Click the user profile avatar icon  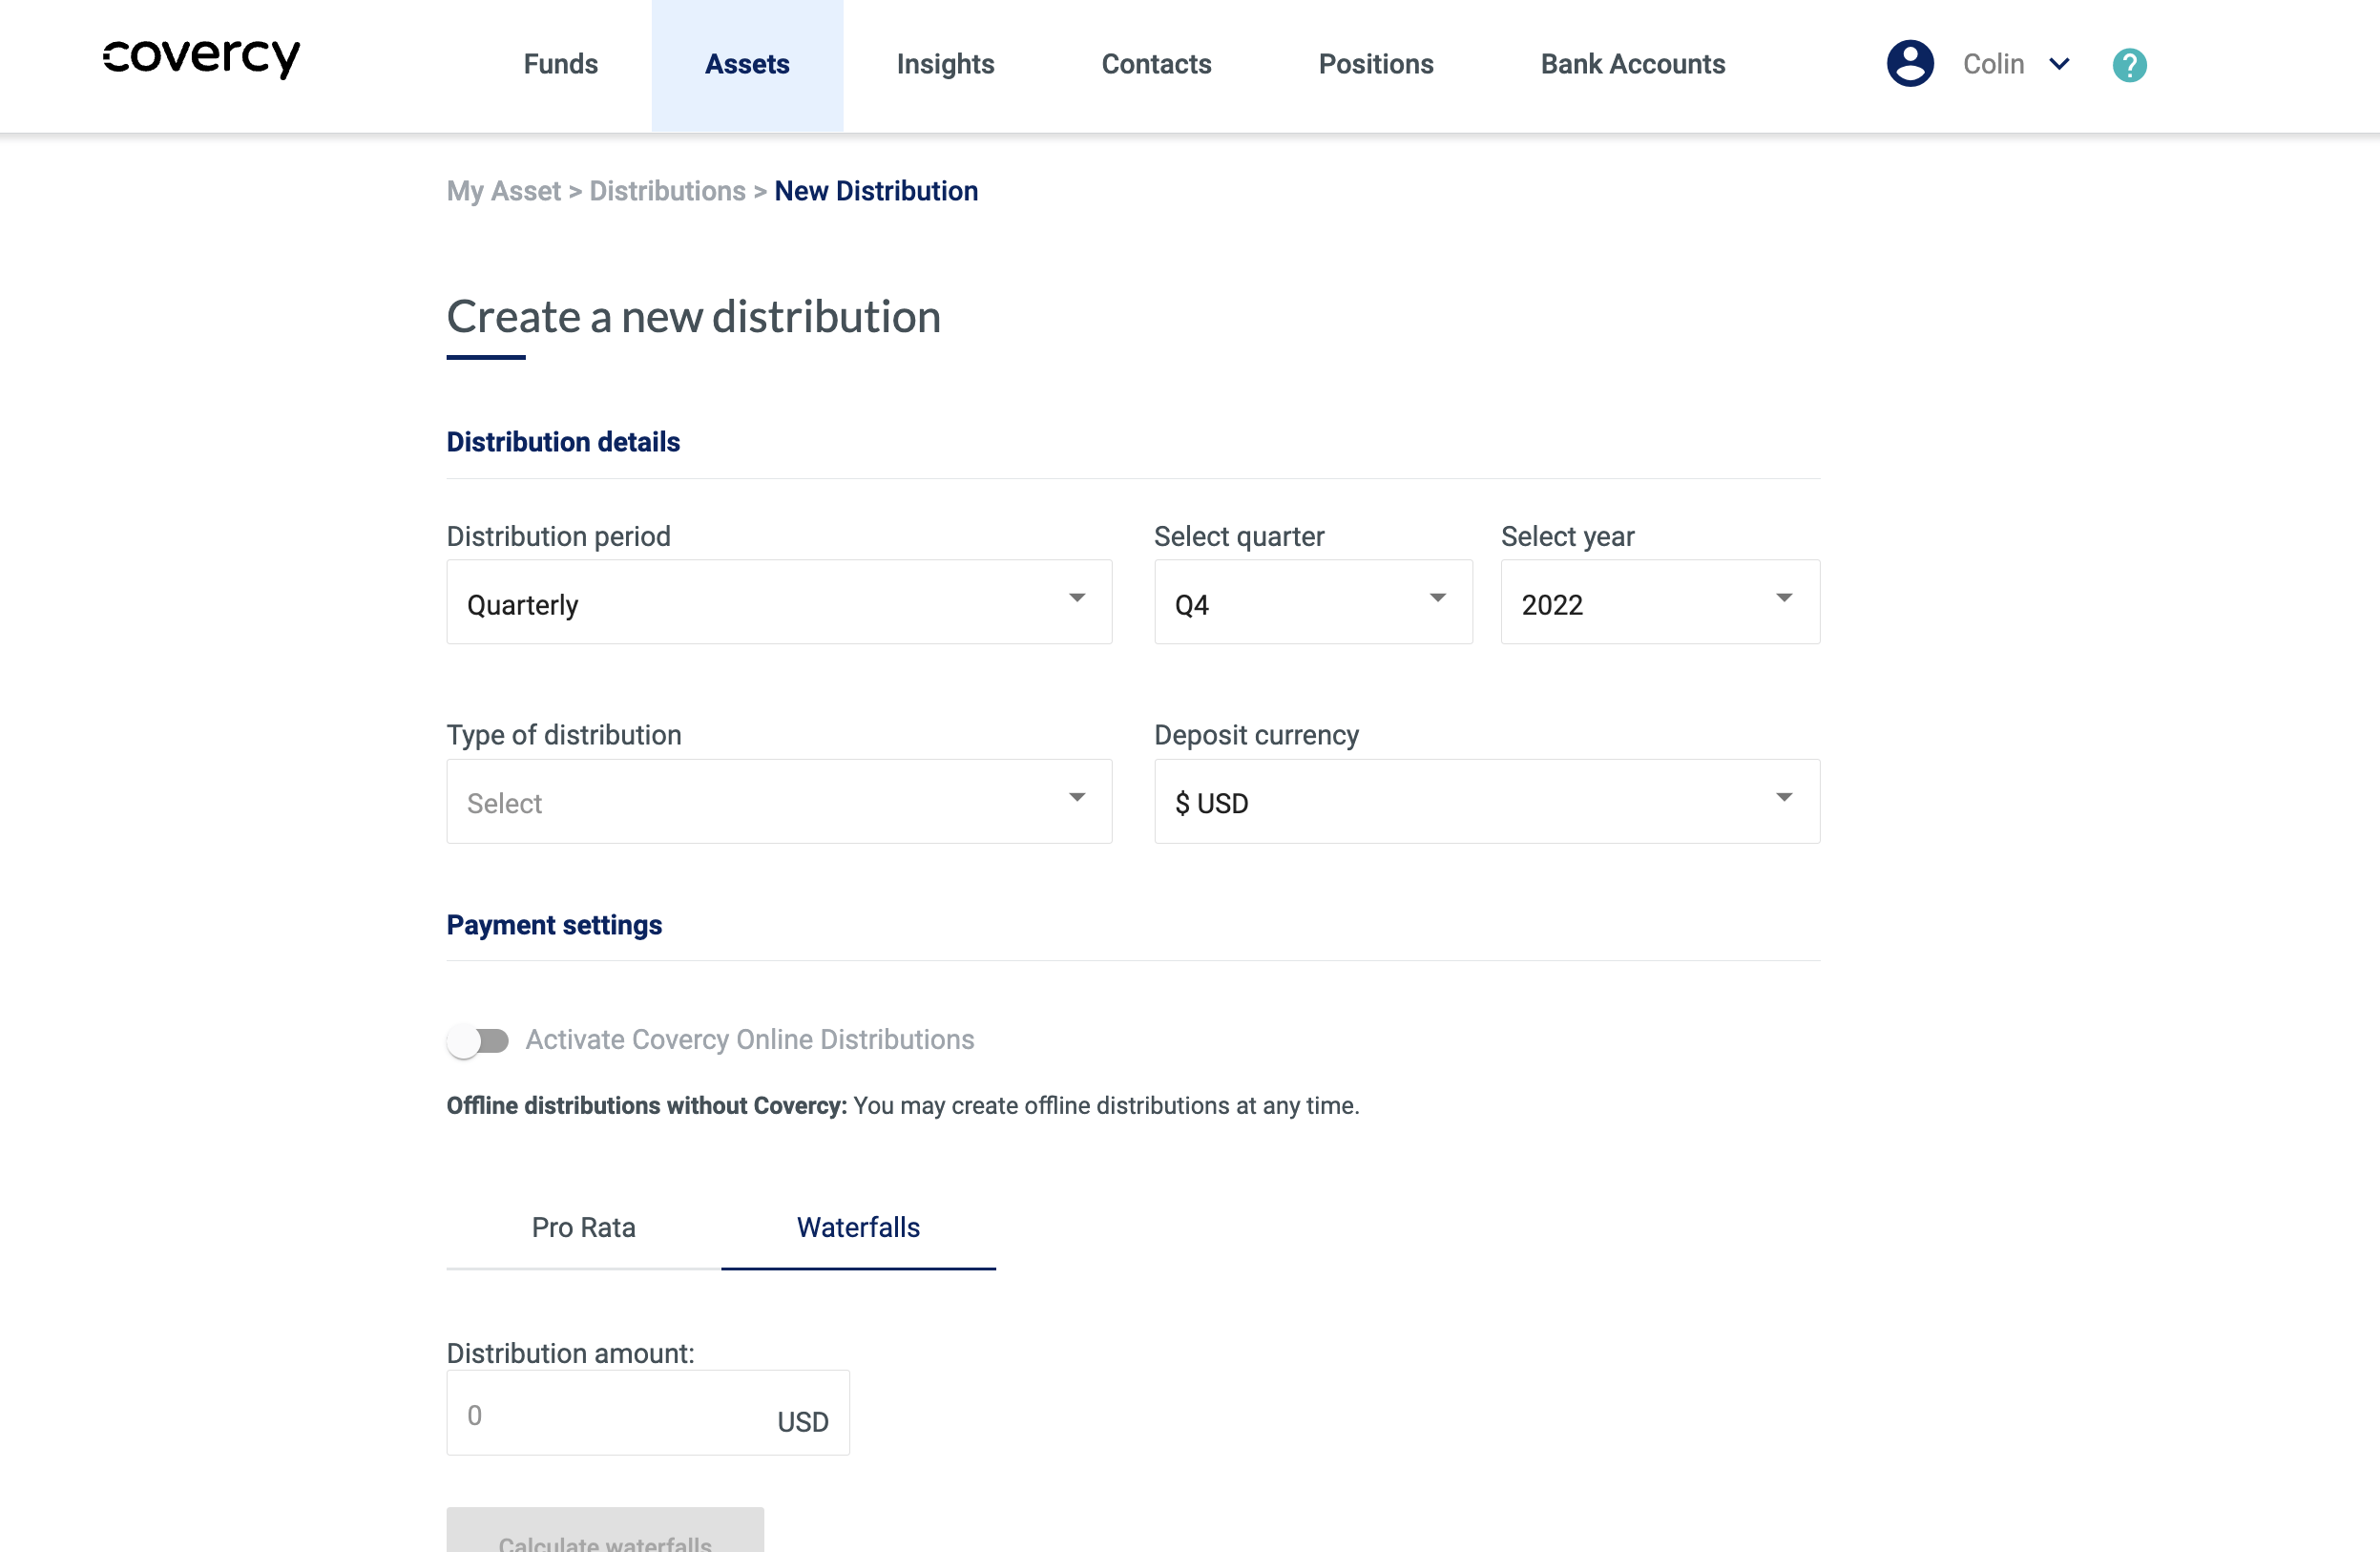pos(1909,64)
